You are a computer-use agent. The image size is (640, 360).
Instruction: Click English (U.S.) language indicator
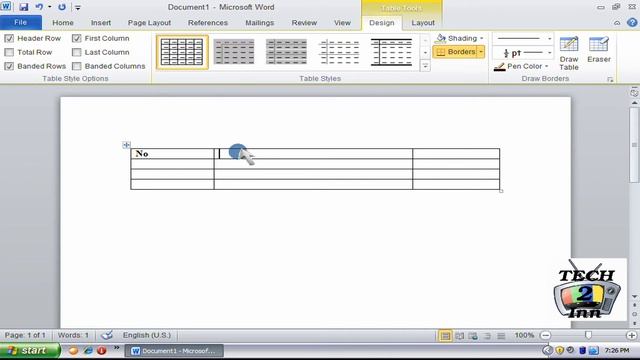tap(147, 335)
